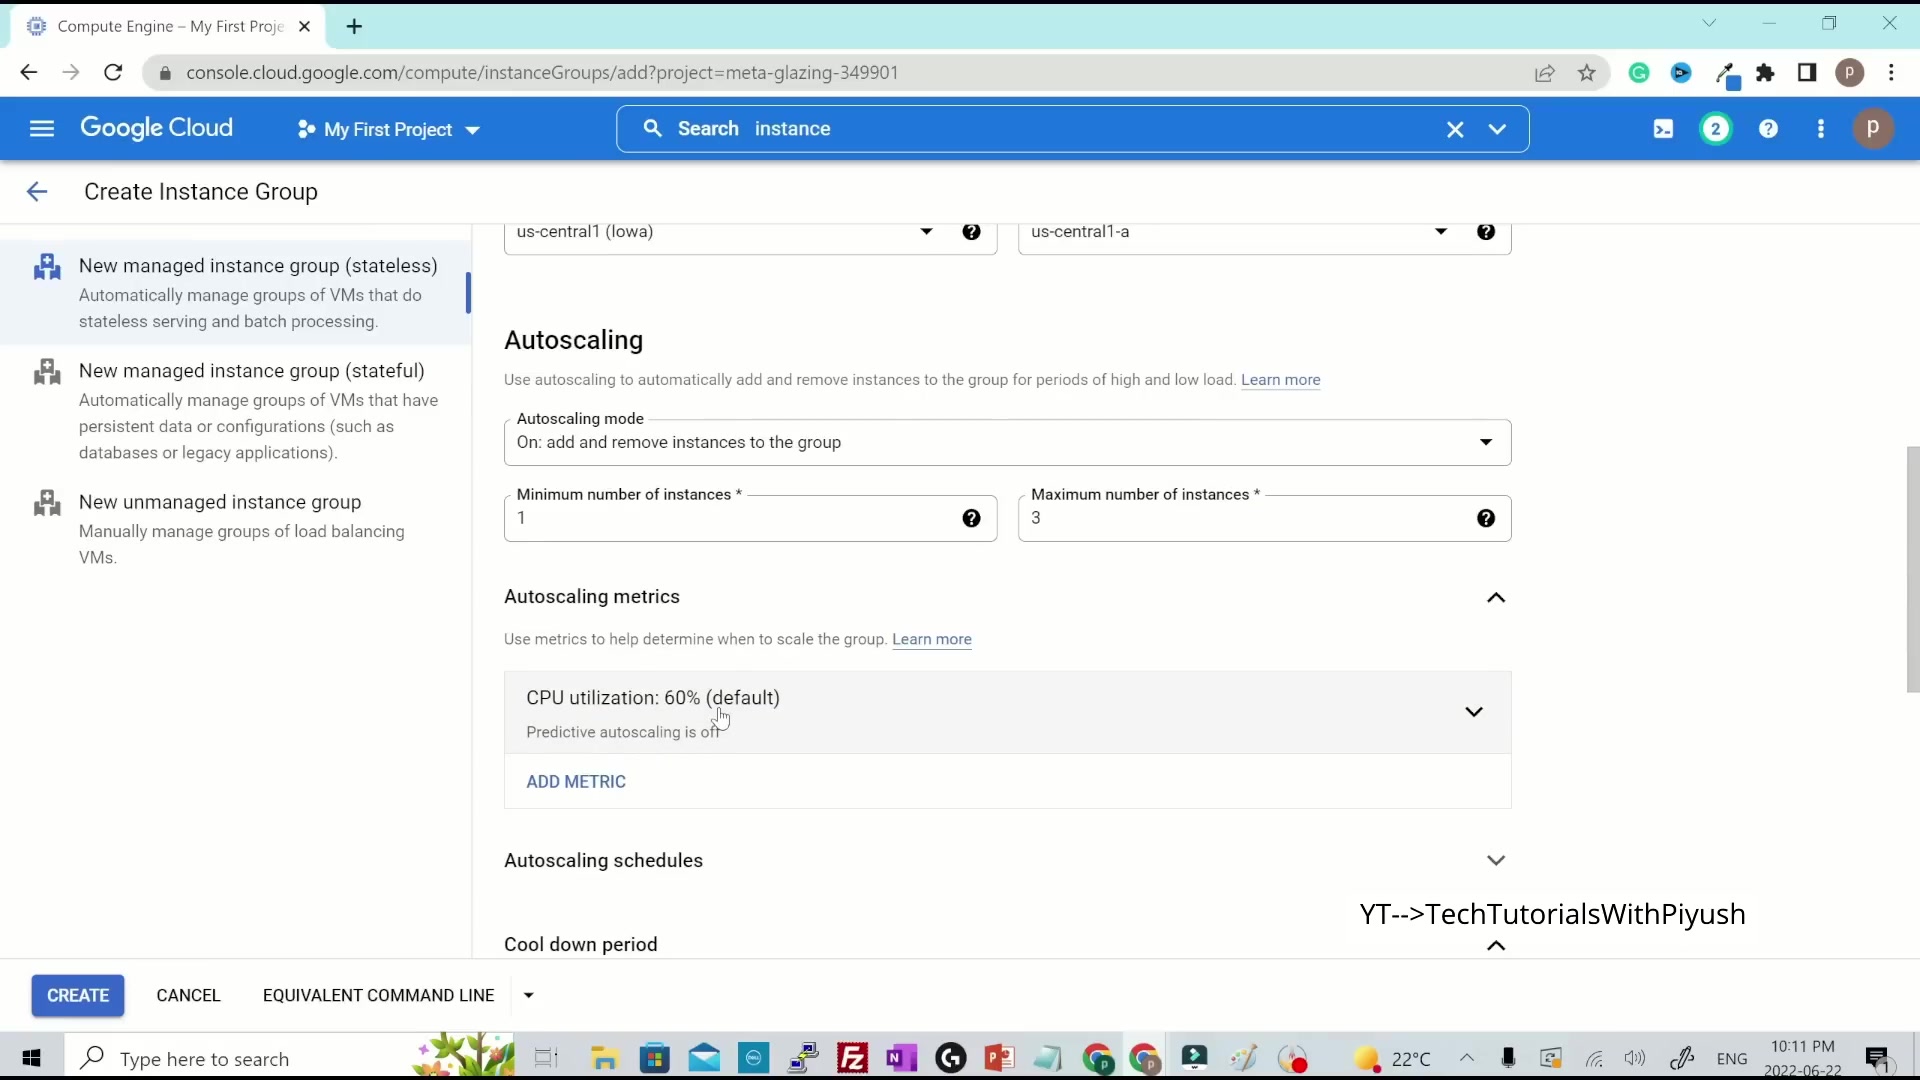
Task: Go back from Create Instance Group
Action: point(37,192)
